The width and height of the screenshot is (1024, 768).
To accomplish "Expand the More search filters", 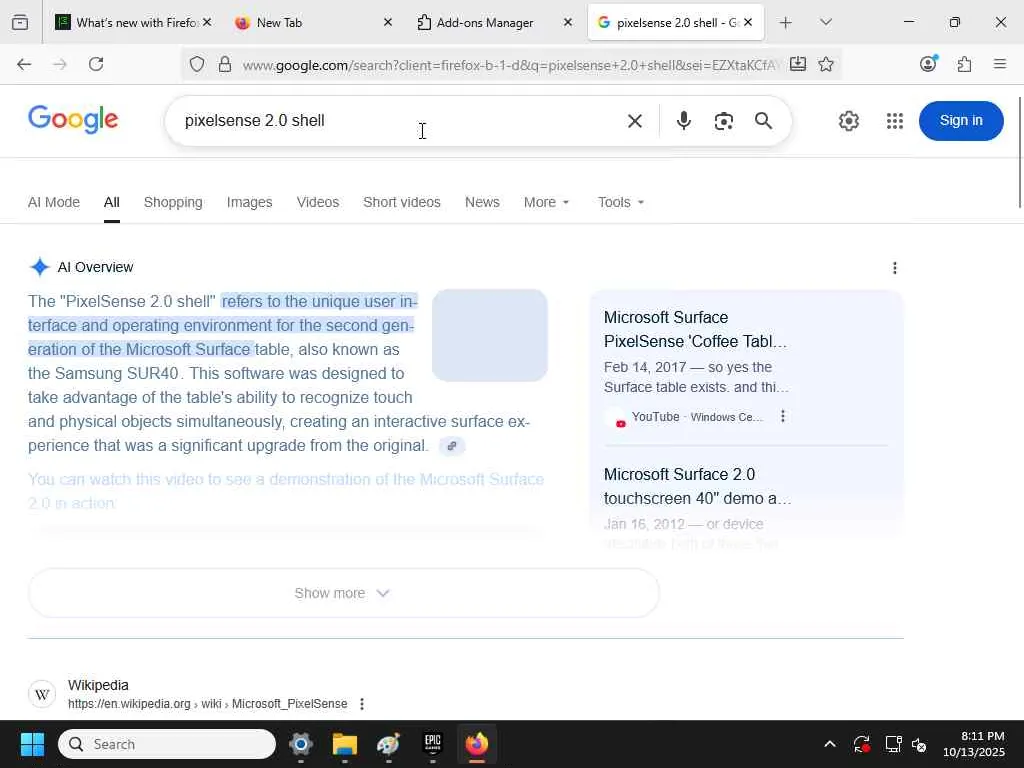I will click(x=546, y=202).
